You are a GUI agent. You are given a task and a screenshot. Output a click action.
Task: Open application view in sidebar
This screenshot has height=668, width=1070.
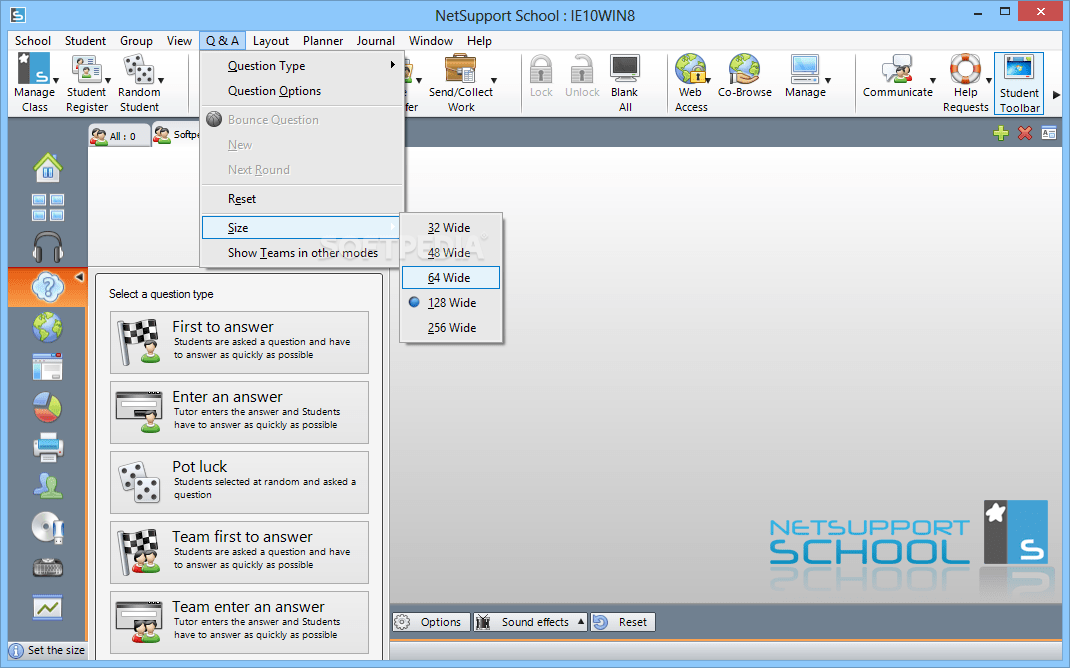pyautogui.click(x=48, y=367)
